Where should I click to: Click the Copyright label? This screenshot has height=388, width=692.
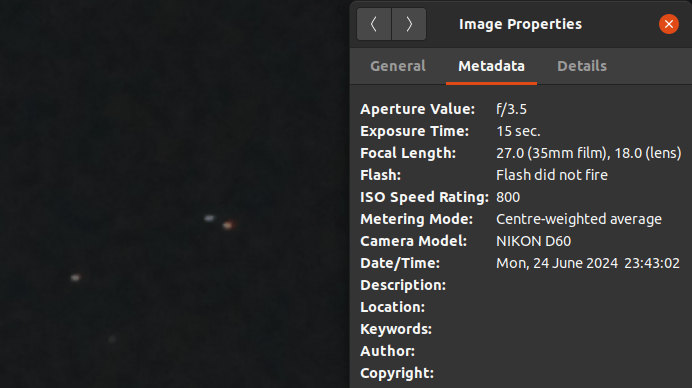click(397, 373)
